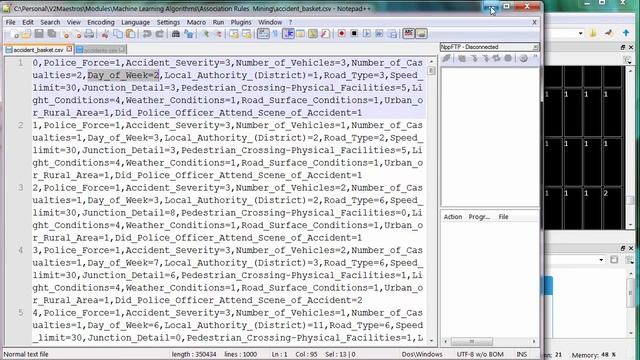Start macro recording with the red dot

tap(342, 34)
